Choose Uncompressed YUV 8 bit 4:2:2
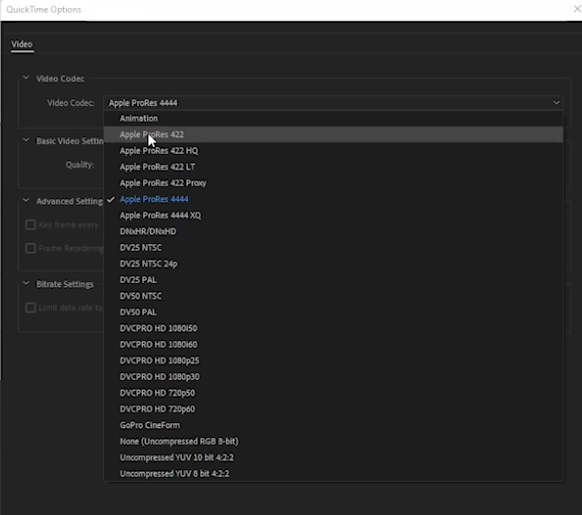 click(x=333, y=474)
